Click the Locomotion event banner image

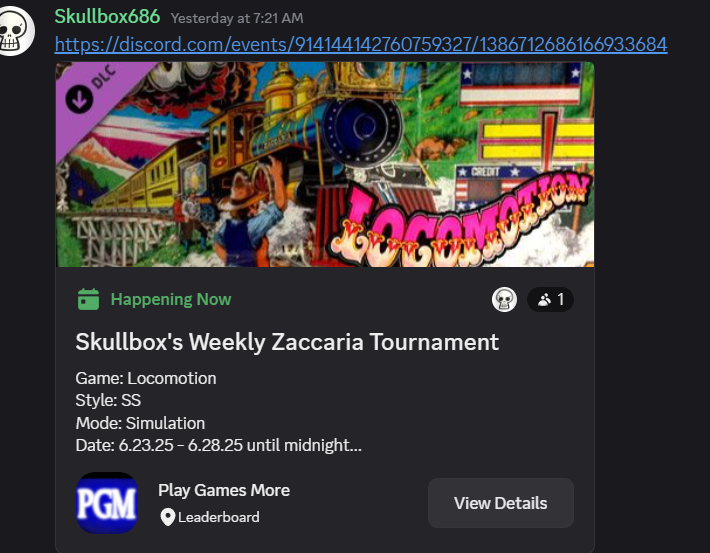325,164
